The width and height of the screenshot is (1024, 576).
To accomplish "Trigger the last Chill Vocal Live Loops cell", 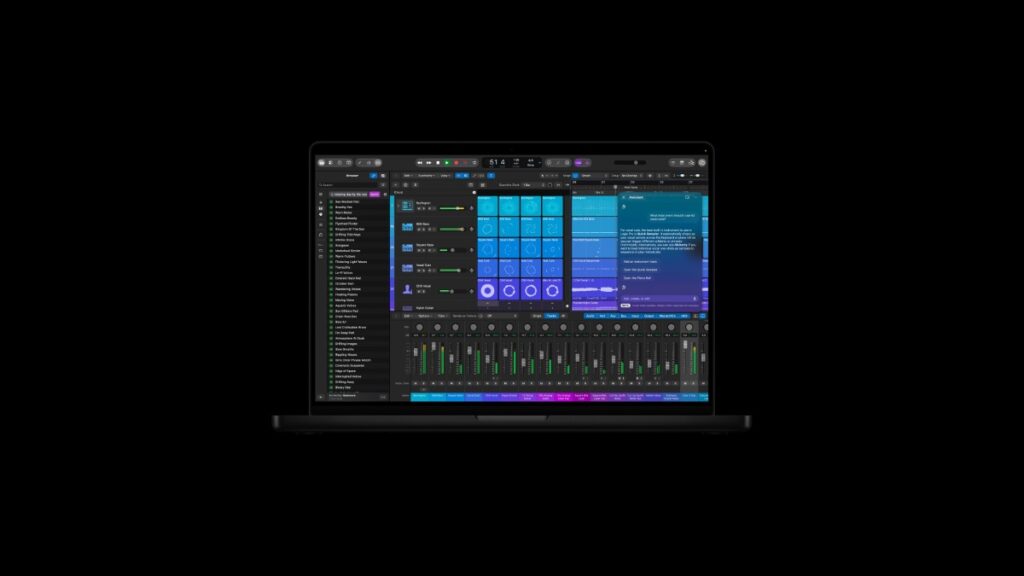I will (x=552, y=289).
